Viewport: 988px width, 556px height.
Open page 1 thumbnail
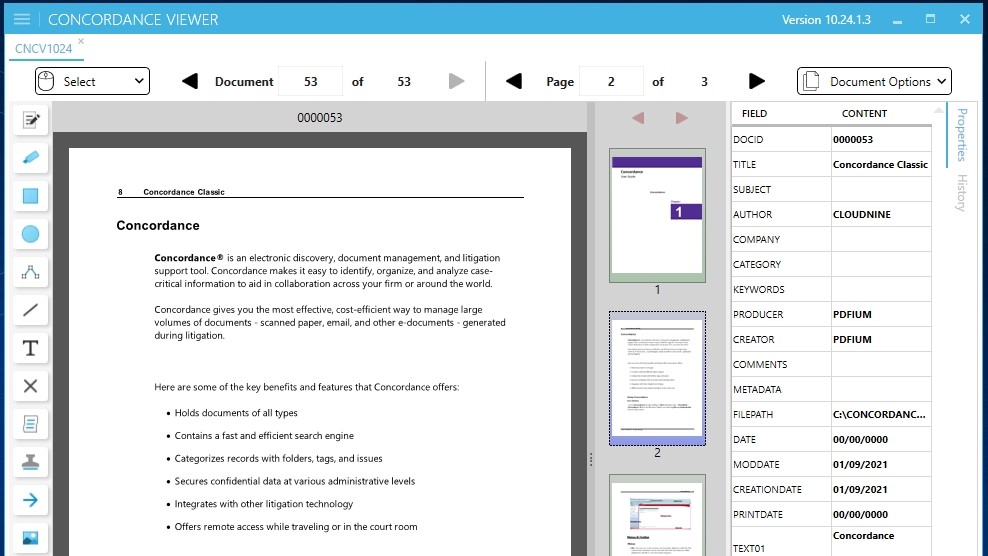coord(657,215)
